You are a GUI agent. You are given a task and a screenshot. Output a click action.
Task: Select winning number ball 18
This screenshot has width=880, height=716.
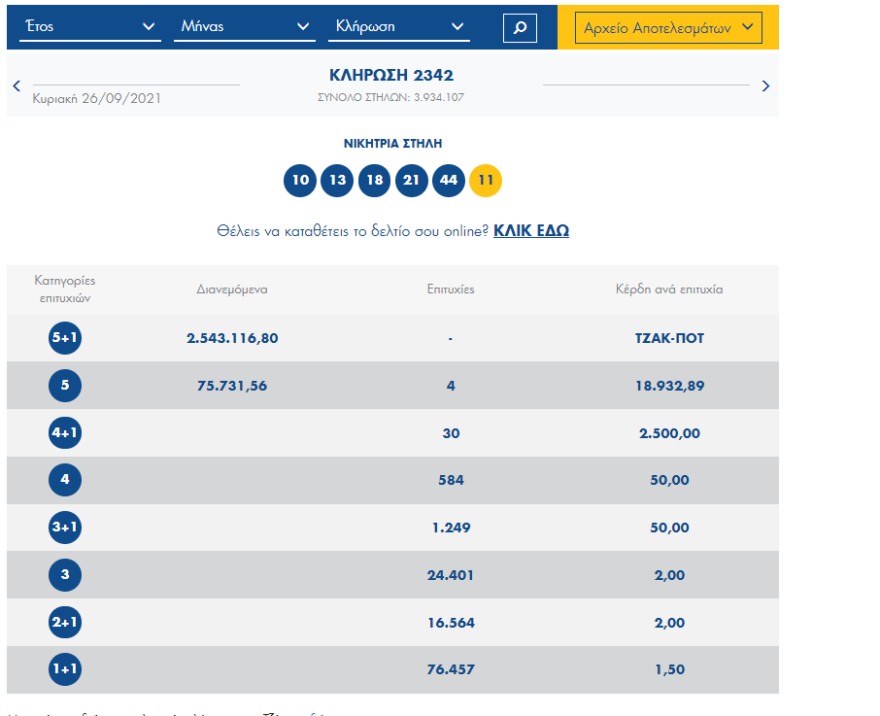pos(374,180)
